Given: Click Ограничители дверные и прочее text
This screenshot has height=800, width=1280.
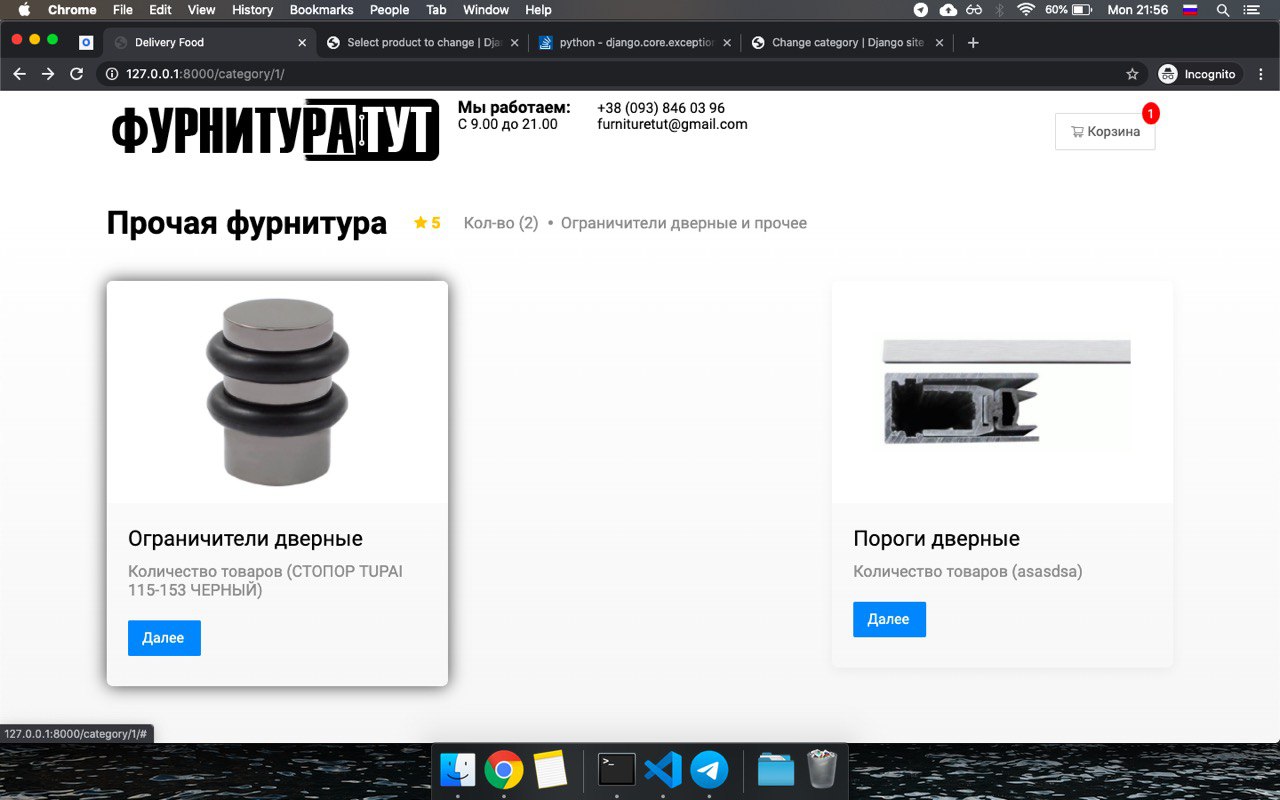Looking at the screenshot, I should pos(684,223).
